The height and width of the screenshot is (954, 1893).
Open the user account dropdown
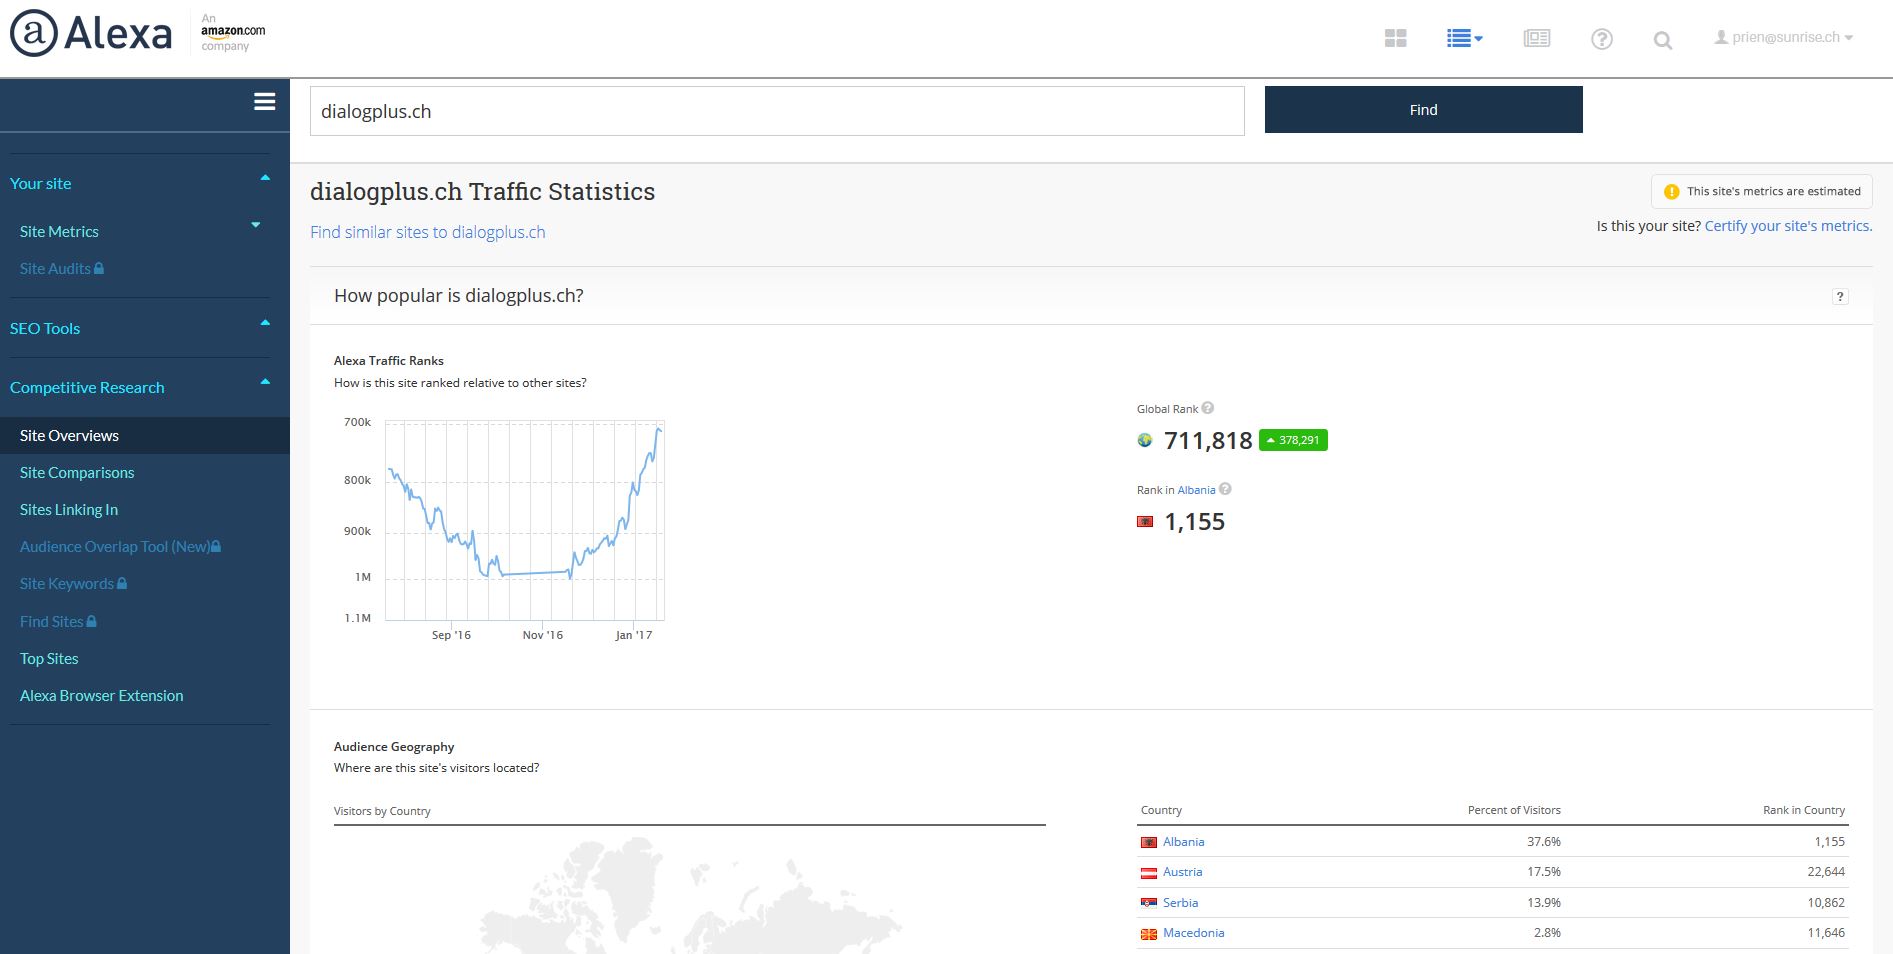(x=1784, y=37)
